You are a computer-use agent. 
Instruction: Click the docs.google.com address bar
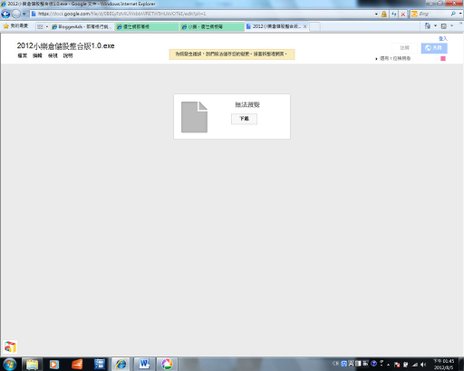[203, 14]
